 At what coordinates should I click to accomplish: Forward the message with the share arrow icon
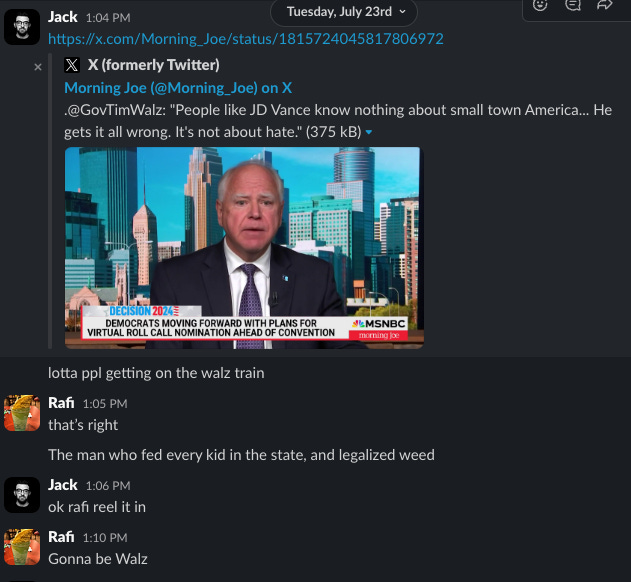coord(604,5)
